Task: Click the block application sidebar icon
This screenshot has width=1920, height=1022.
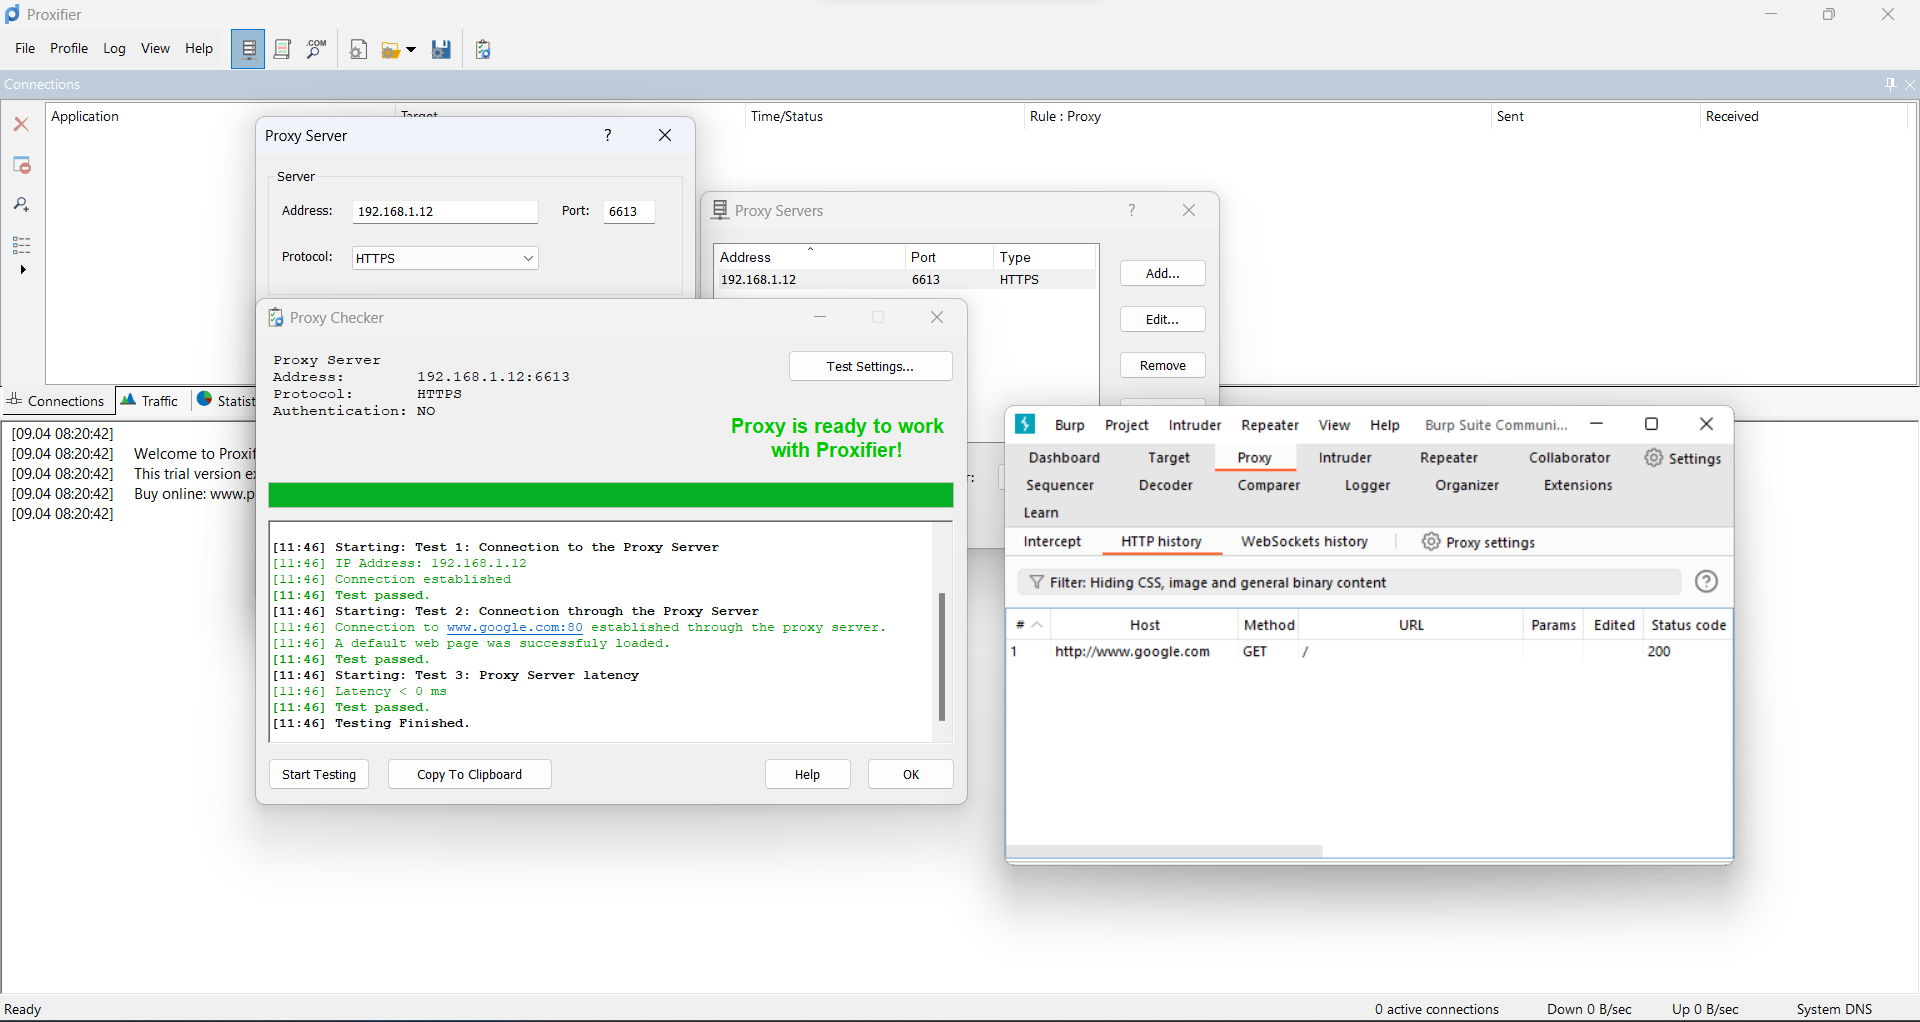Action: tap(21, 165)
